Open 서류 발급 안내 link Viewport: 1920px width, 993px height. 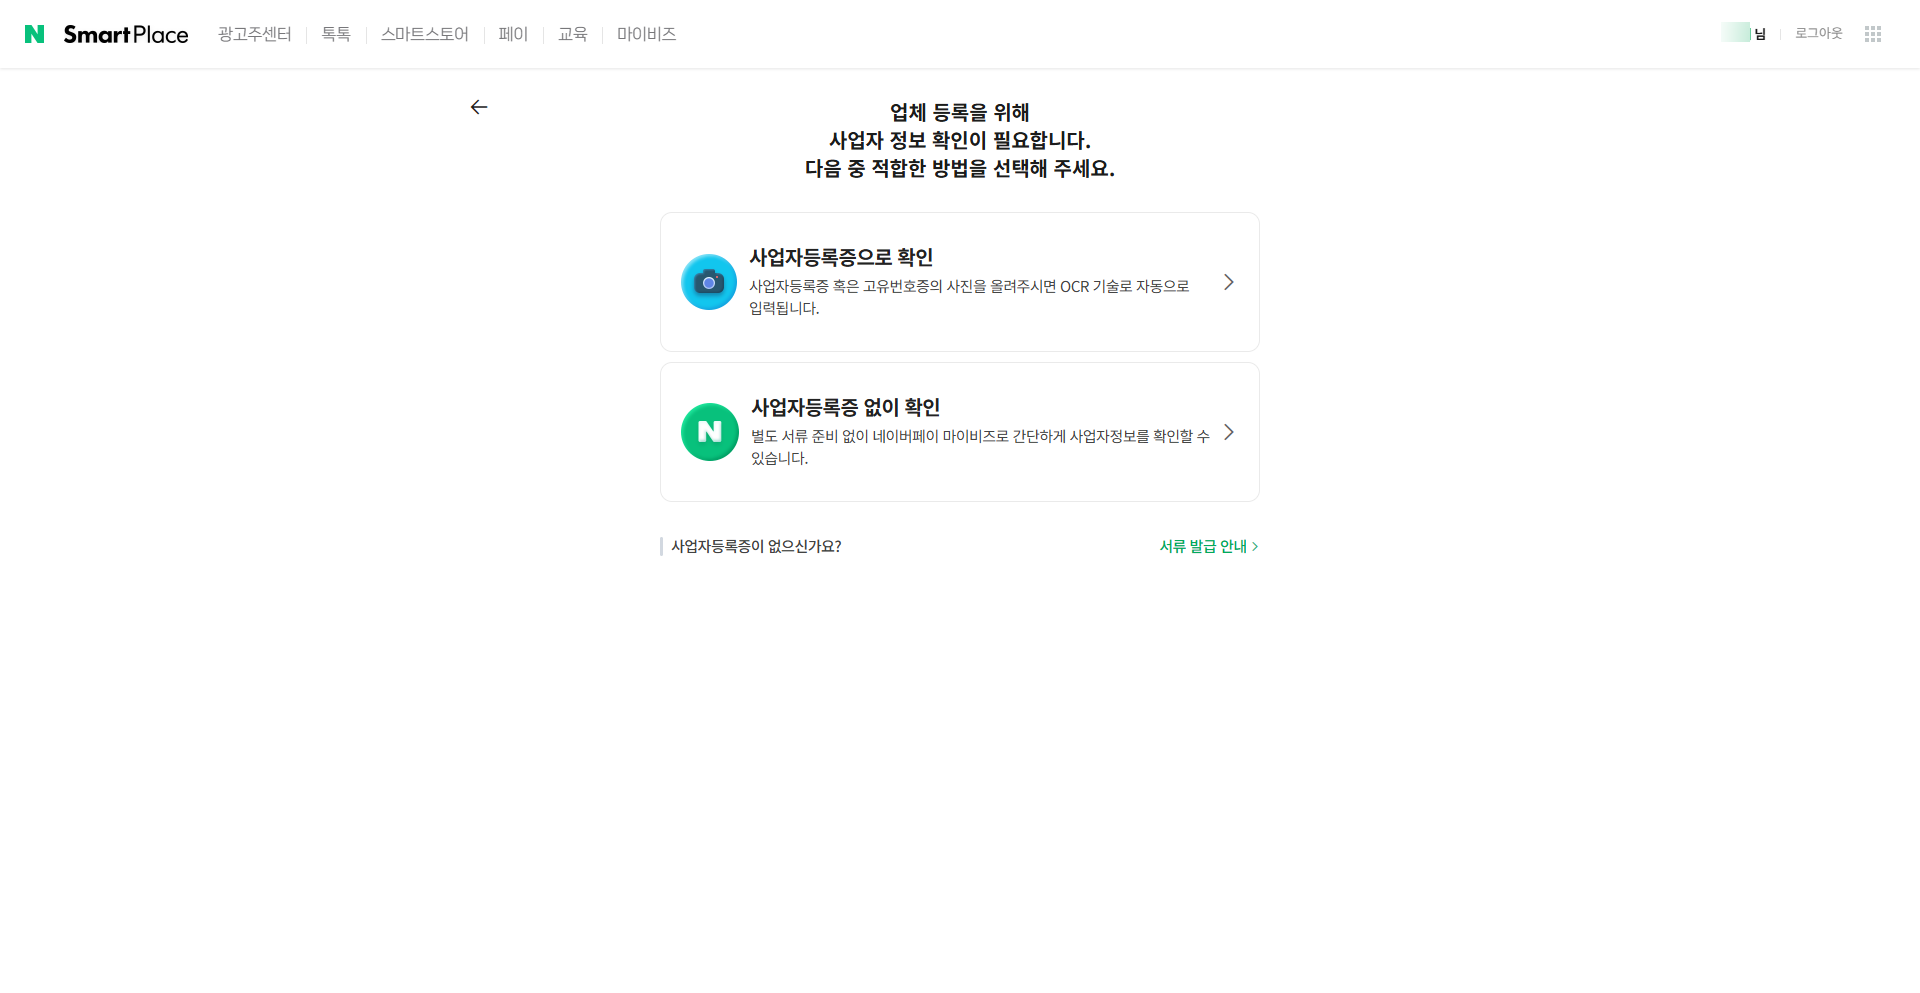point(1209,546)
